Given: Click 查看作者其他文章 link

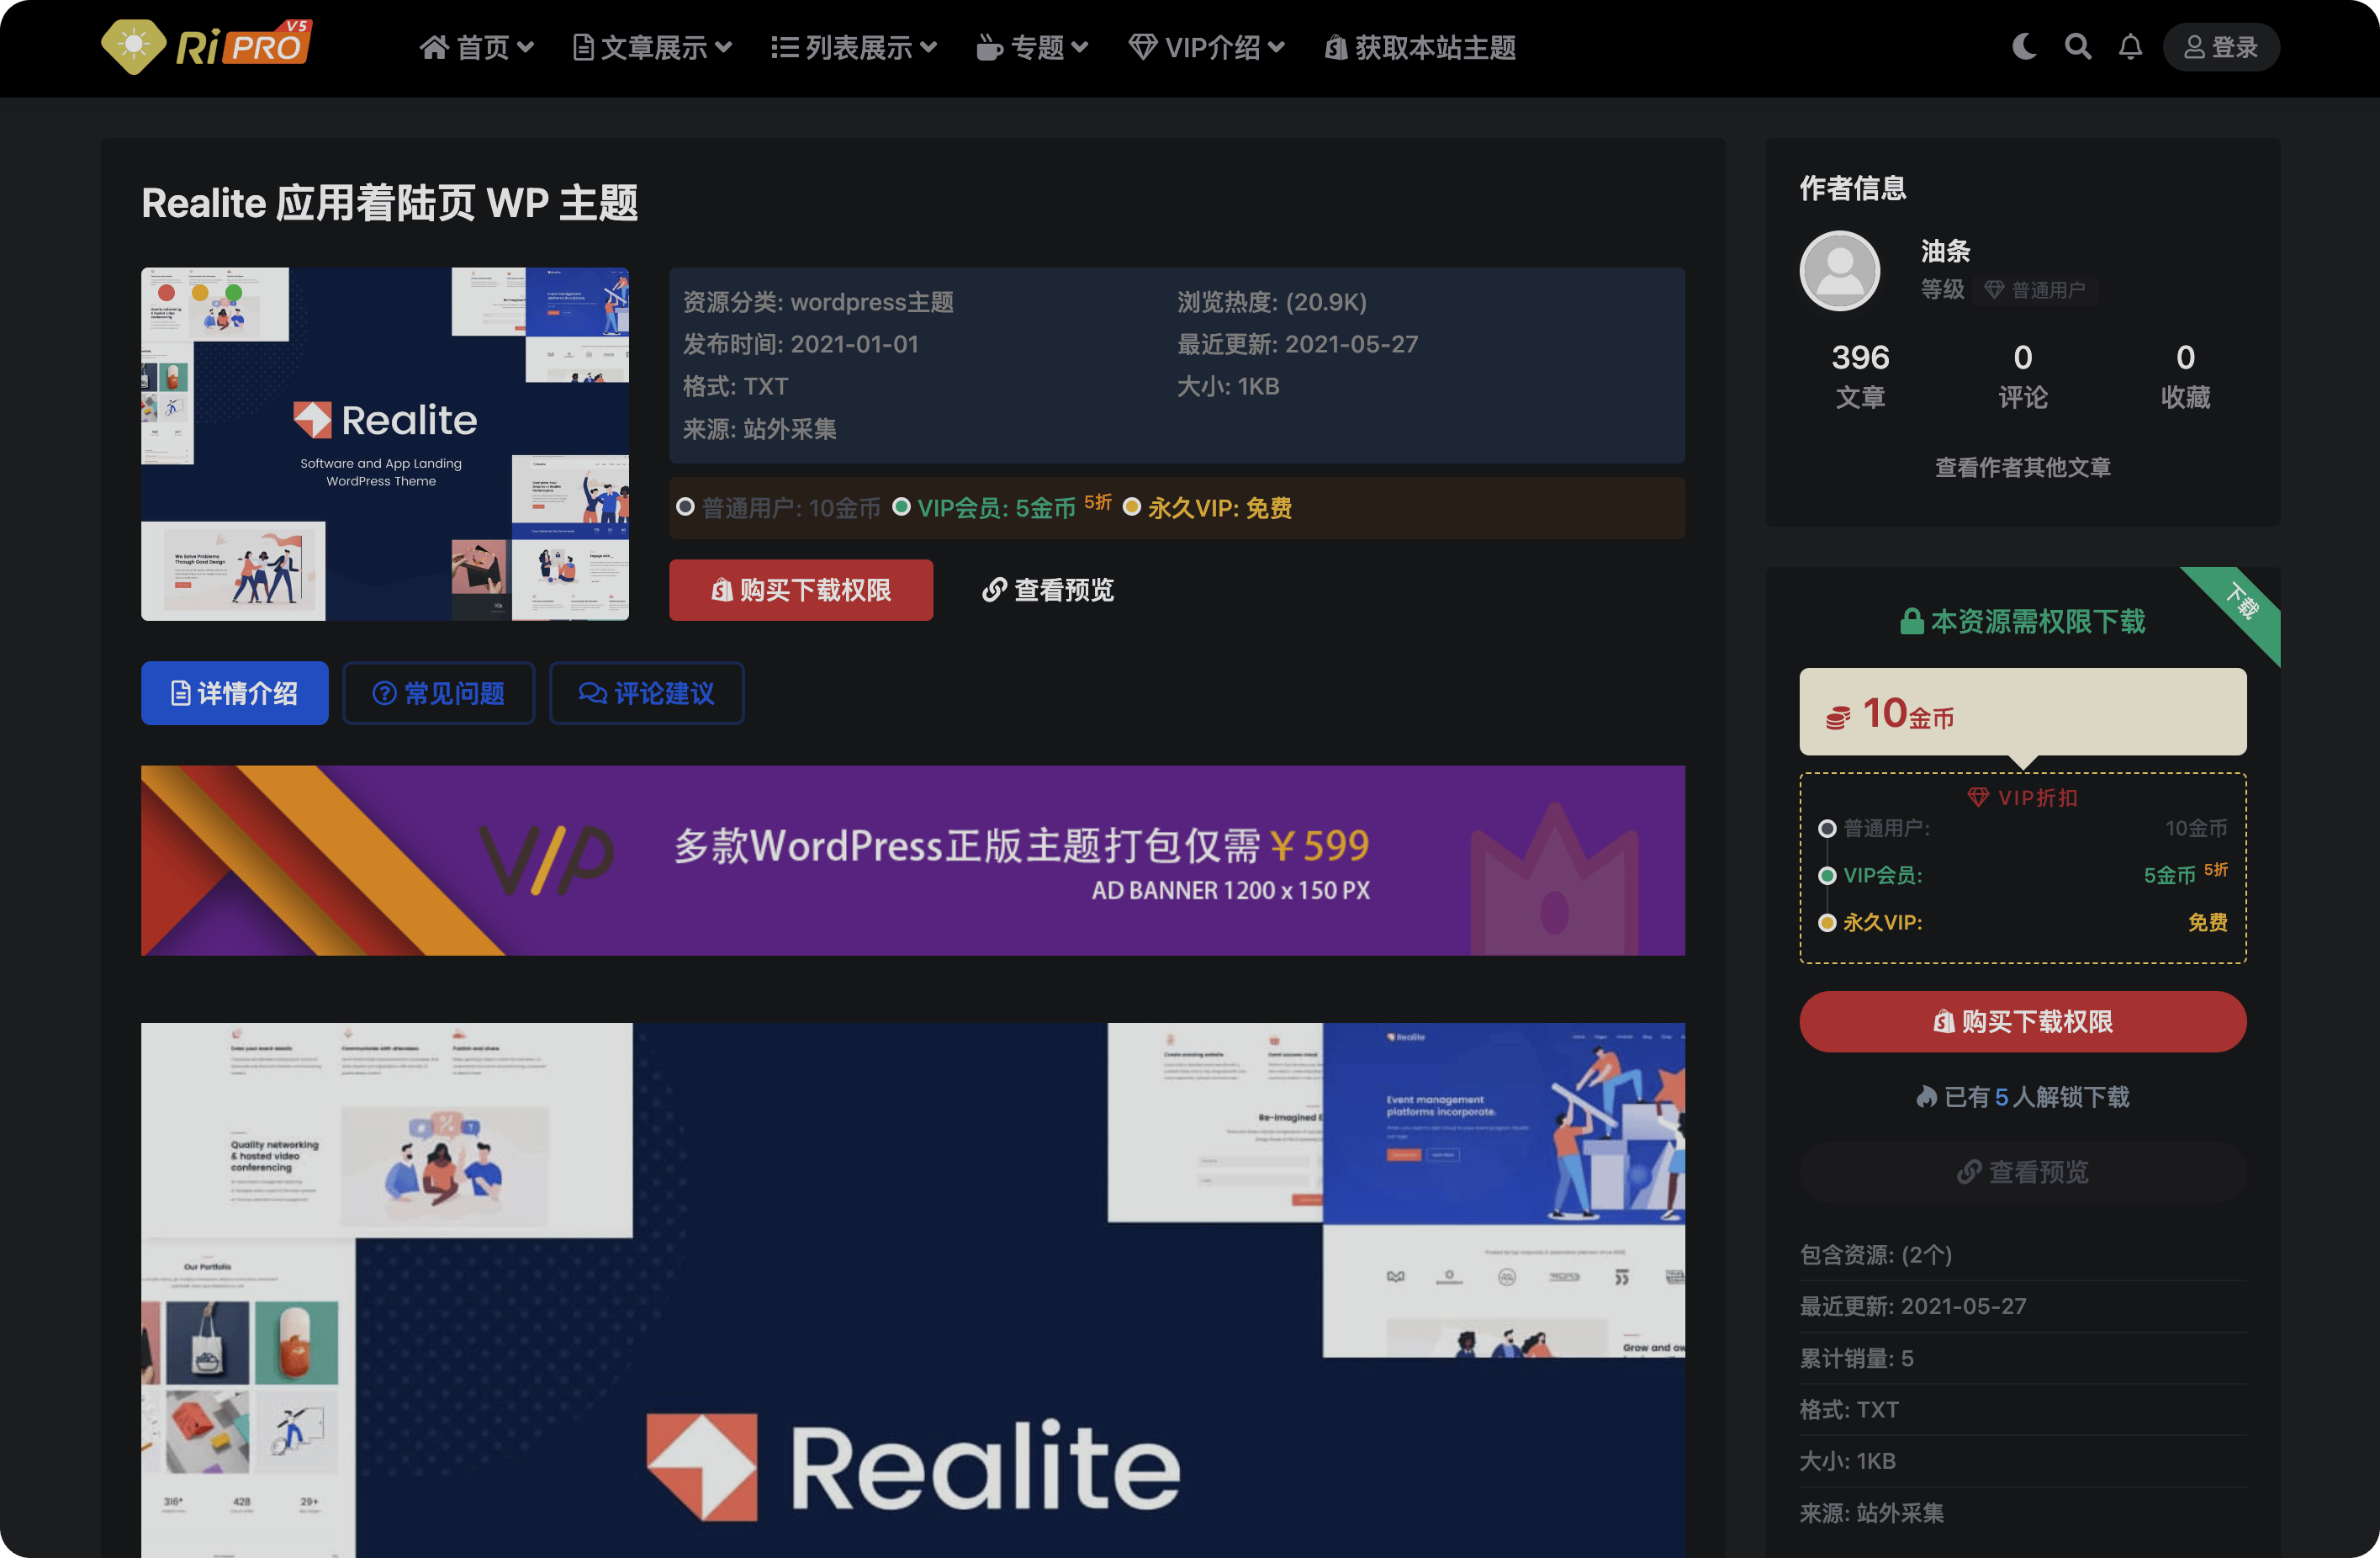Looking at the screenshot, I should pyautogui.click(x=2023, y=467).
